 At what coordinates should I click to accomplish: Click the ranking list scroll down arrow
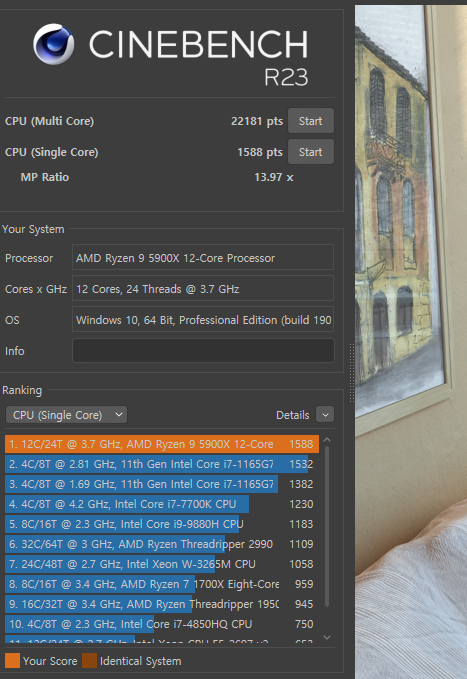pyautogui.click(x=327, y=637)
